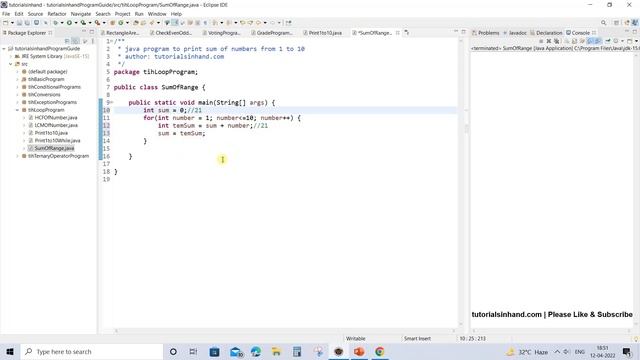Viewport: 640px width, 360px height.
Task: Collapse the tihLoopProgram package
Action: (18, 110)
